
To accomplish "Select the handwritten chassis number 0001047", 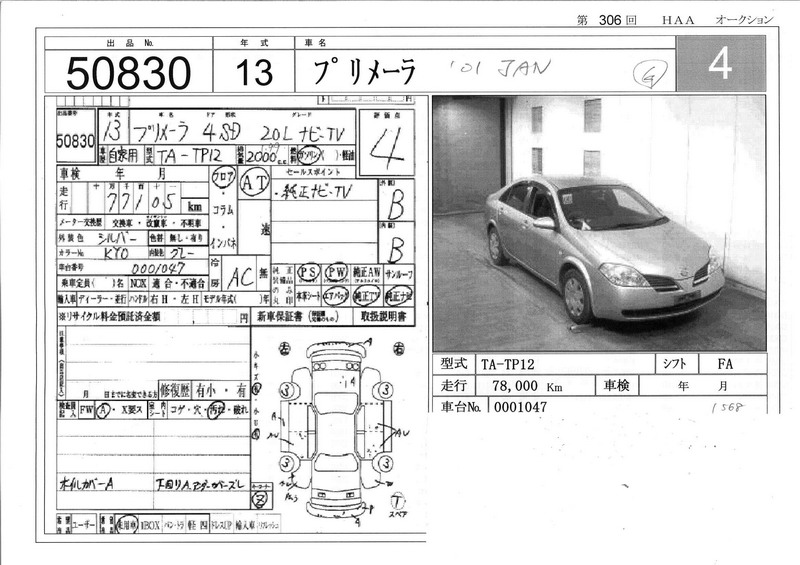I will (158, 268).
